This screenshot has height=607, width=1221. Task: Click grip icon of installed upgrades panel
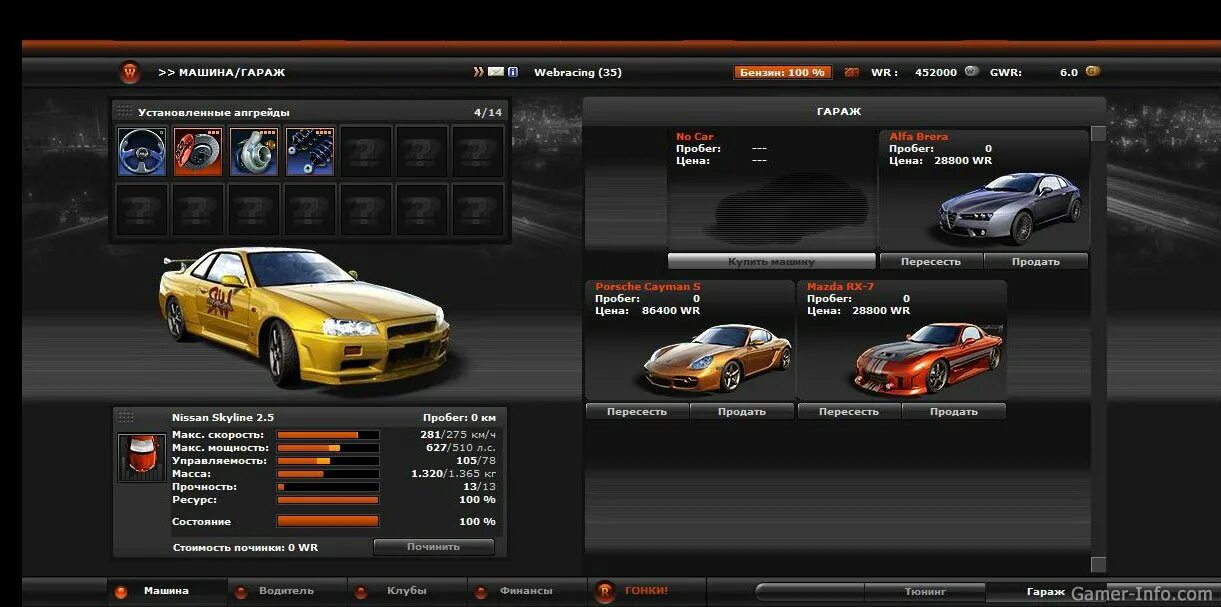[x=124, y=111]
